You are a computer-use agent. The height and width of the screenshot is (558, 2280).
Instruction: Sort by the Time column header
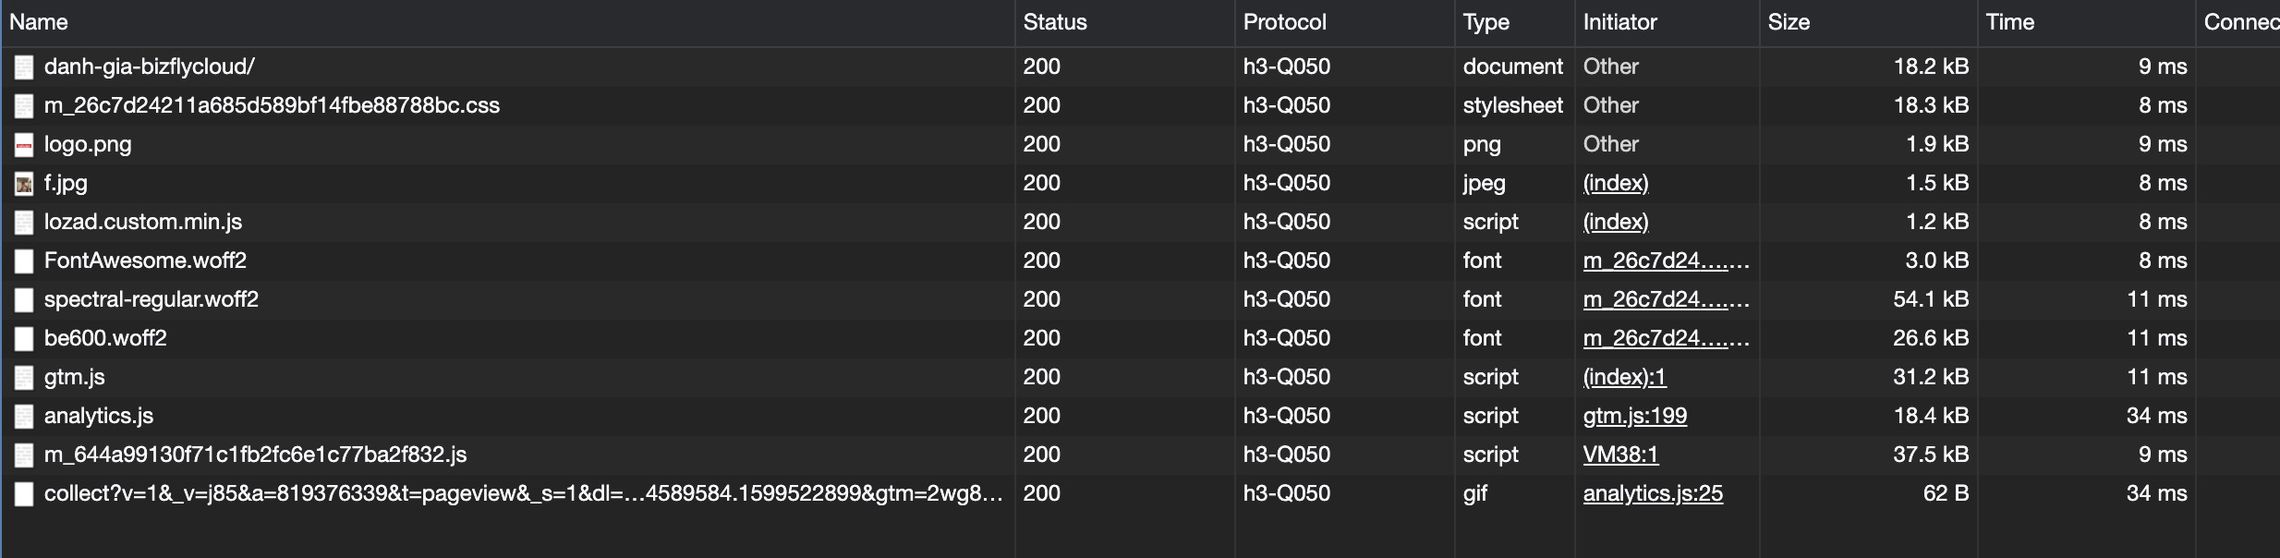pos(2010,22)
